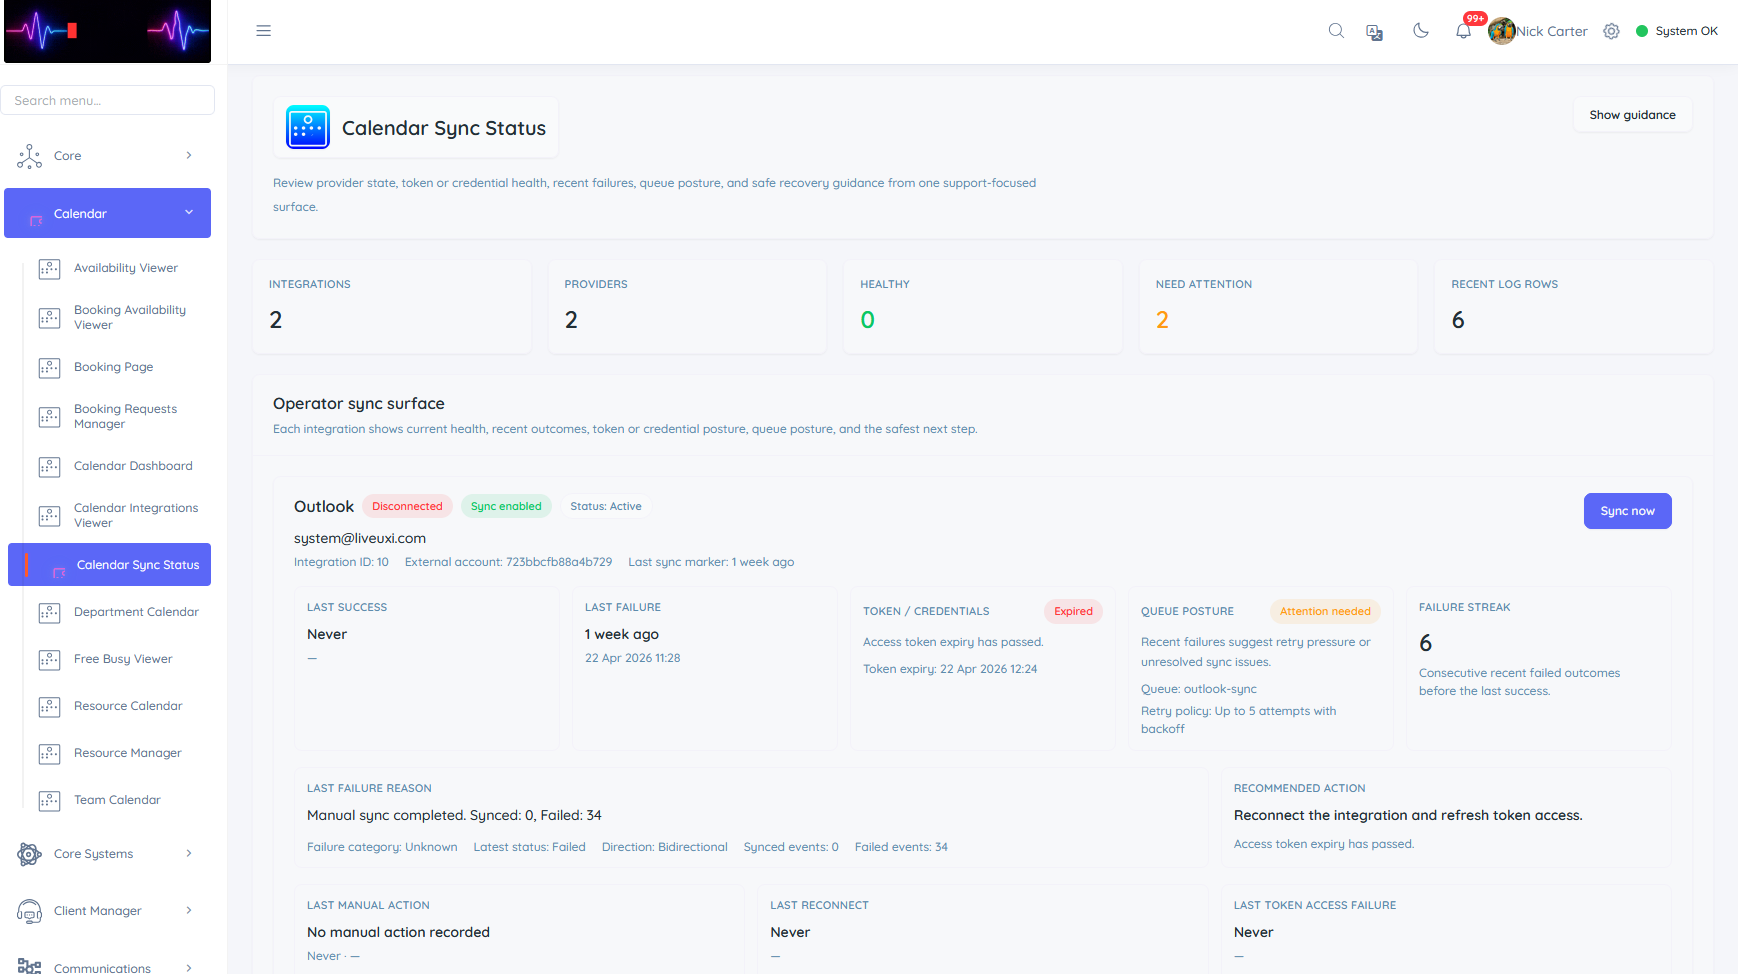Click the Recent Log Rows summary card

[1574, 307]
